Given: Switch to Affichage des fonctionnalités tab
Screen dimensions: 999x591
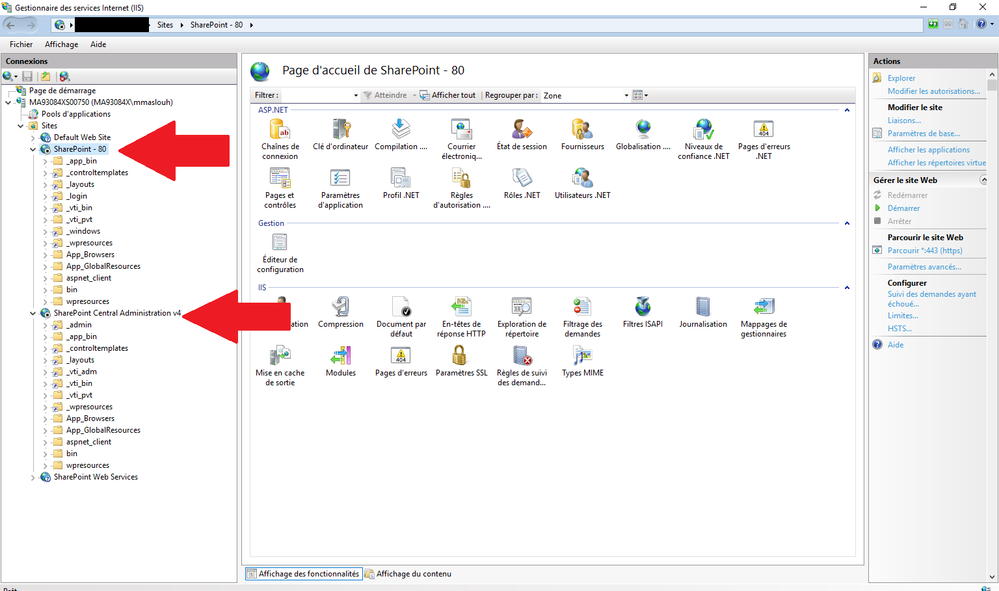Looking at the screenshot, I should pos(304,574).
